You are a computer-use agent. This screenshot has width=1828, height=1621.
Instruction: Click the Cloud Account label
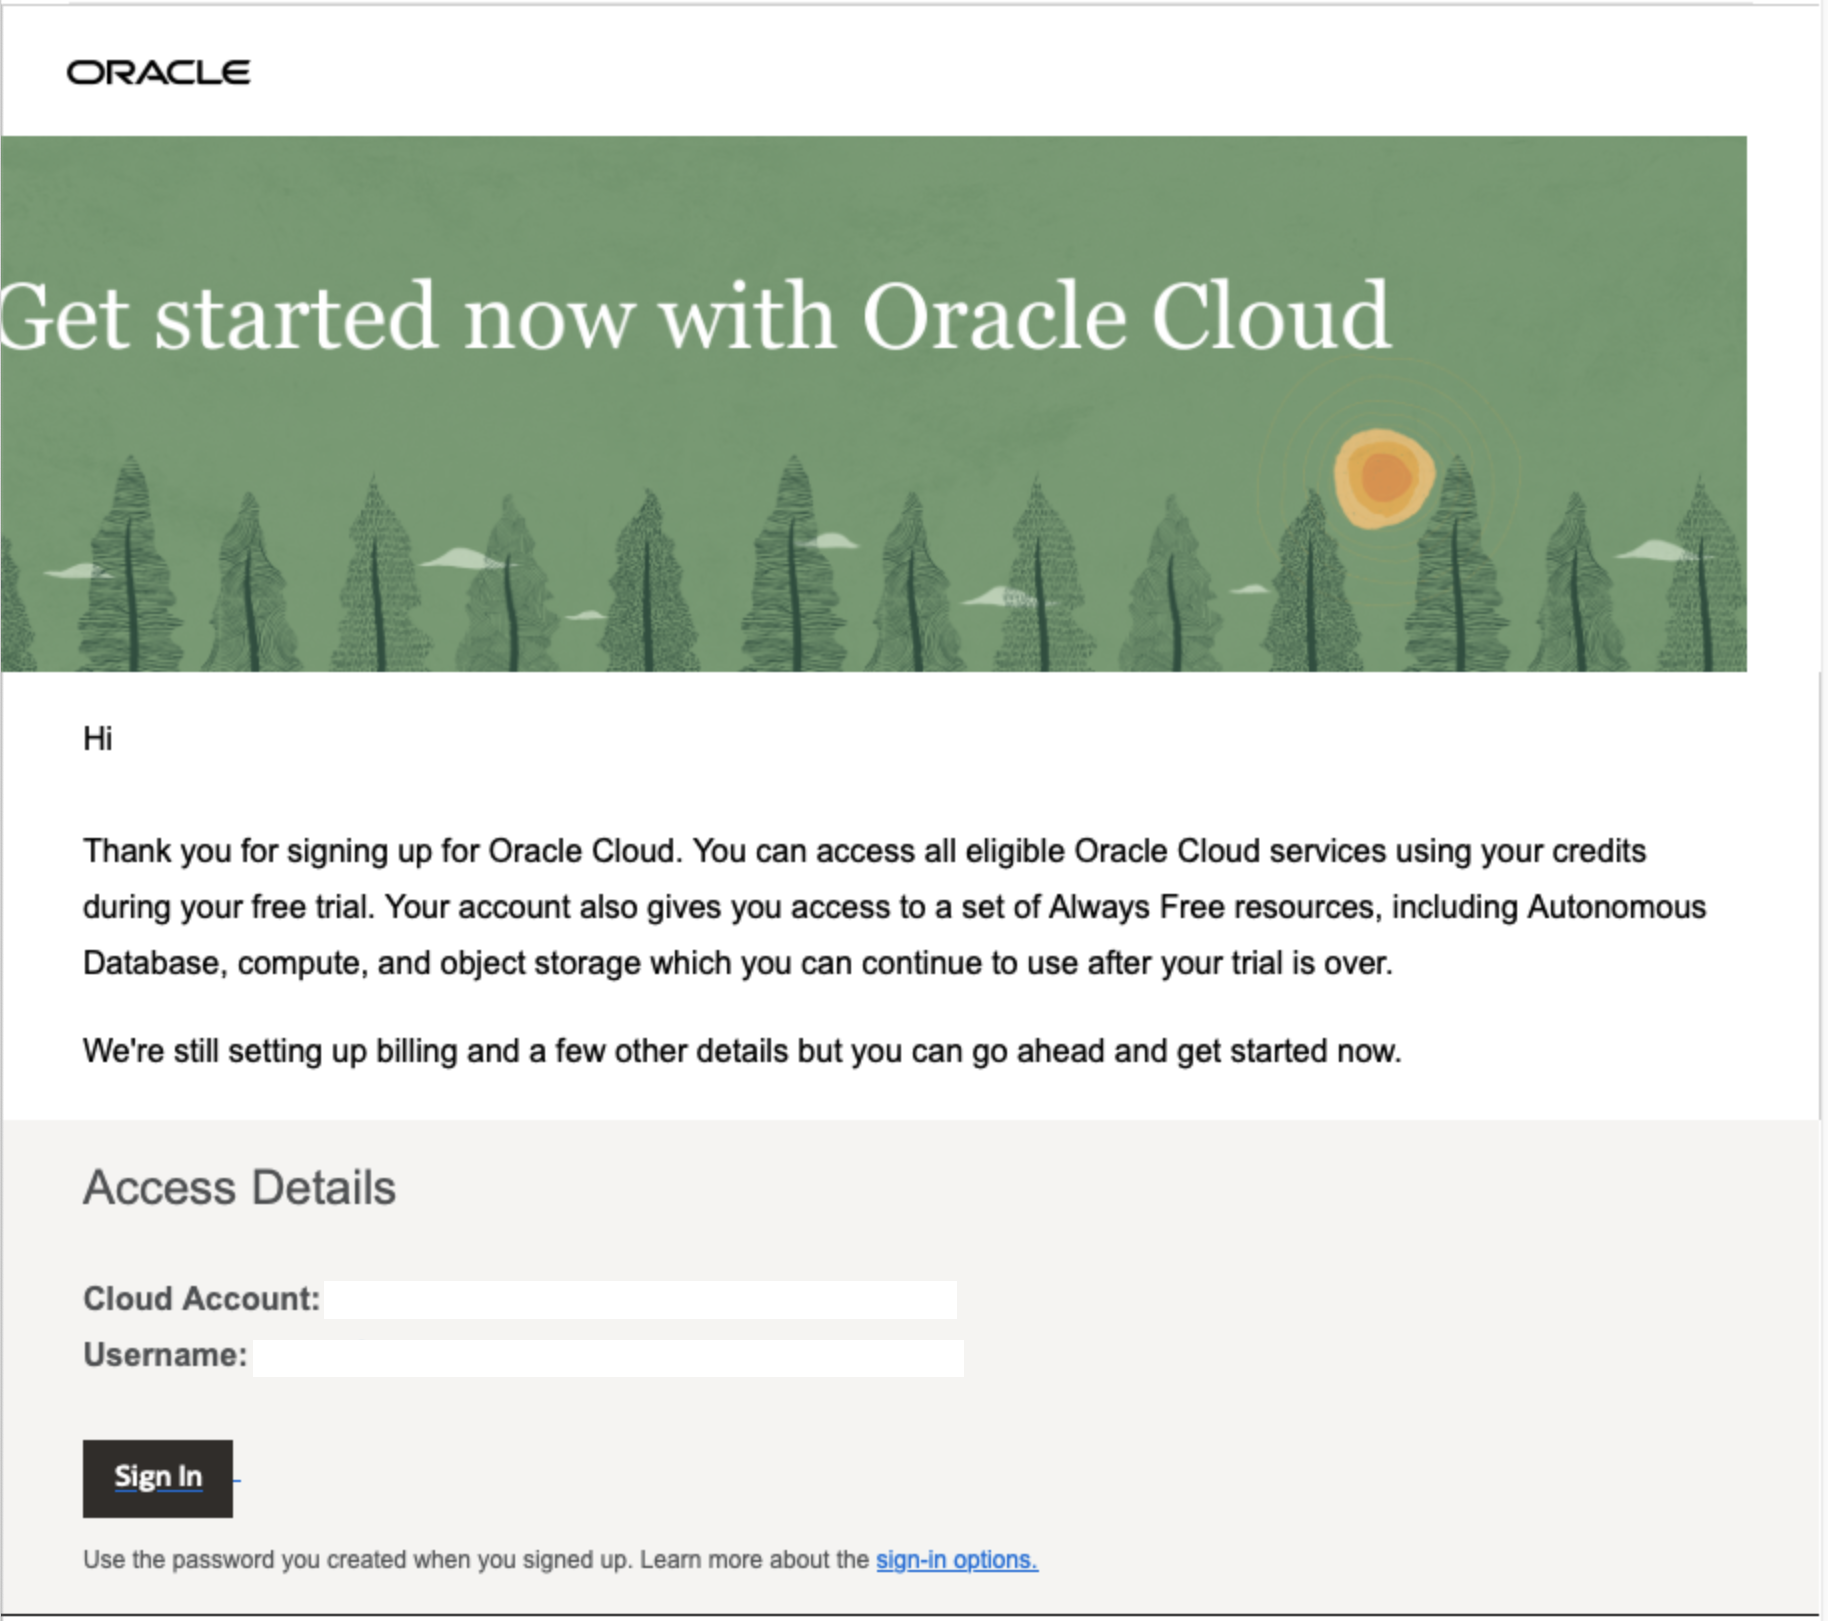201,1299
